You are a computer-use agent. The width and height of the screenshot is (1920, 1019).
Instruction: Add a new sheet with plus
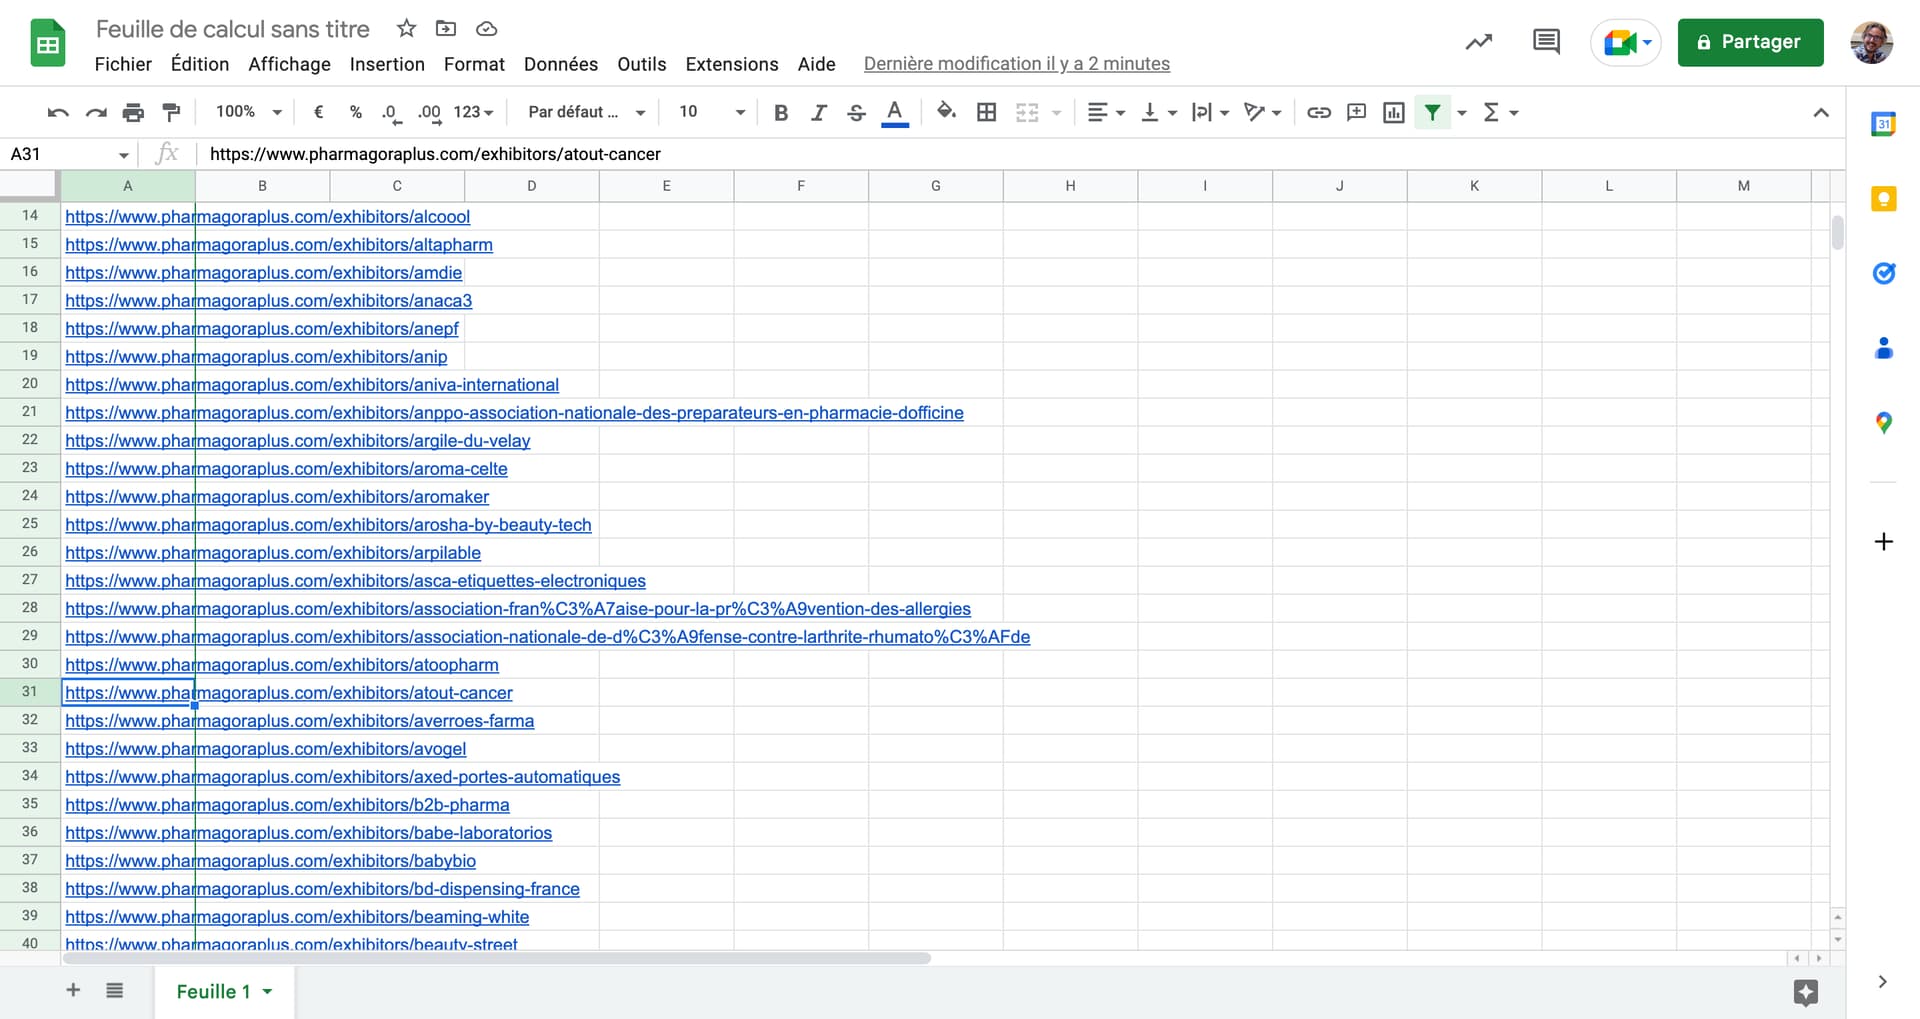(x=73, y=990)
